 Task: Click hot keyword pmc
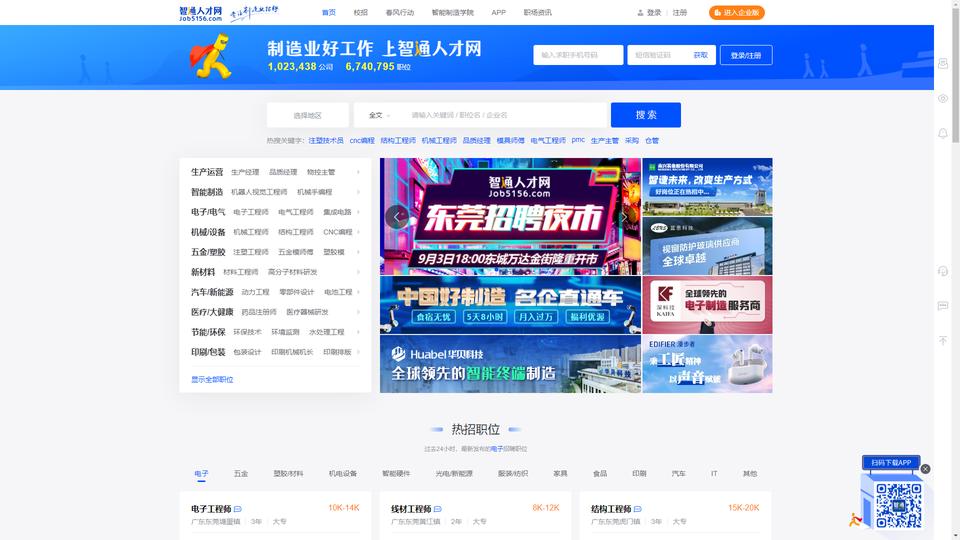coord(578,140)
